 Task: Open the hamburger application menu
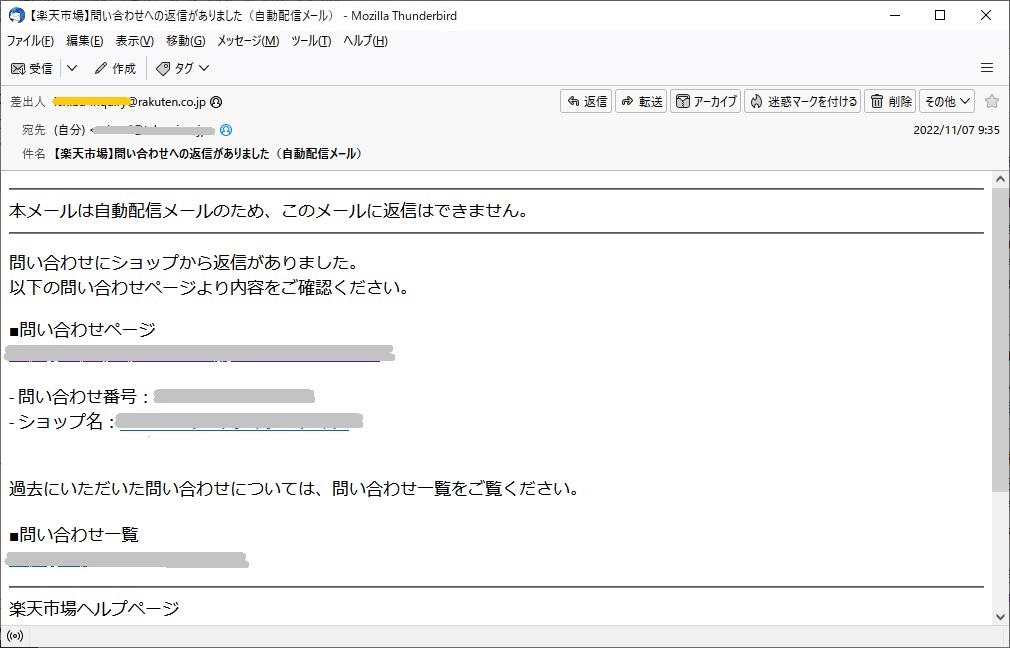(987, 68)
